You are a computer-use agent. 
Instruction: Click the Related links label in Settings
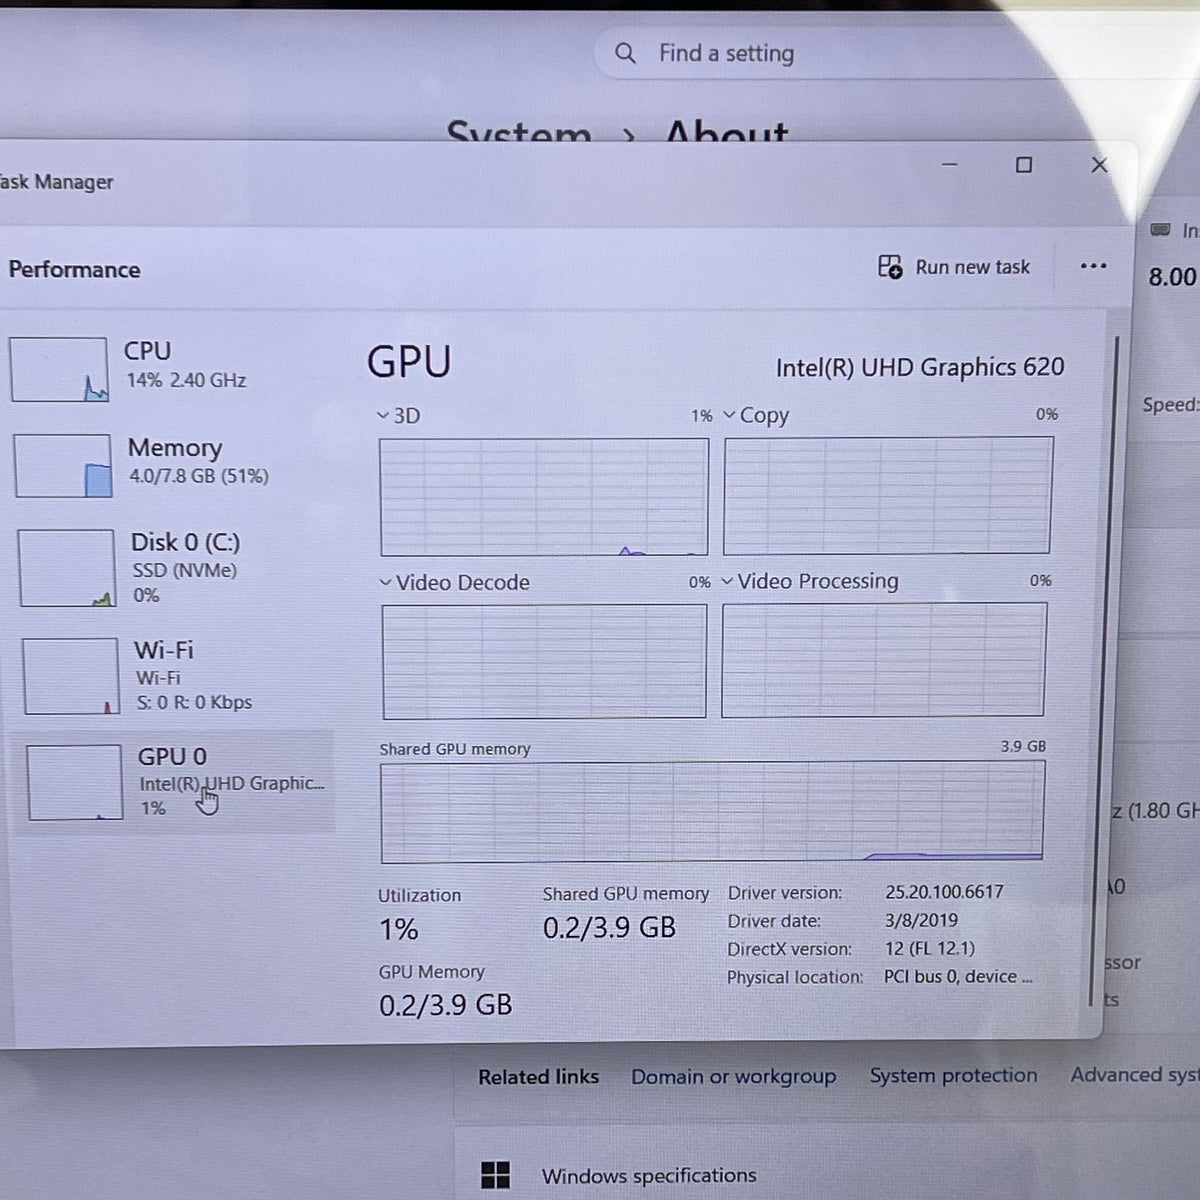pos(538,1077)
